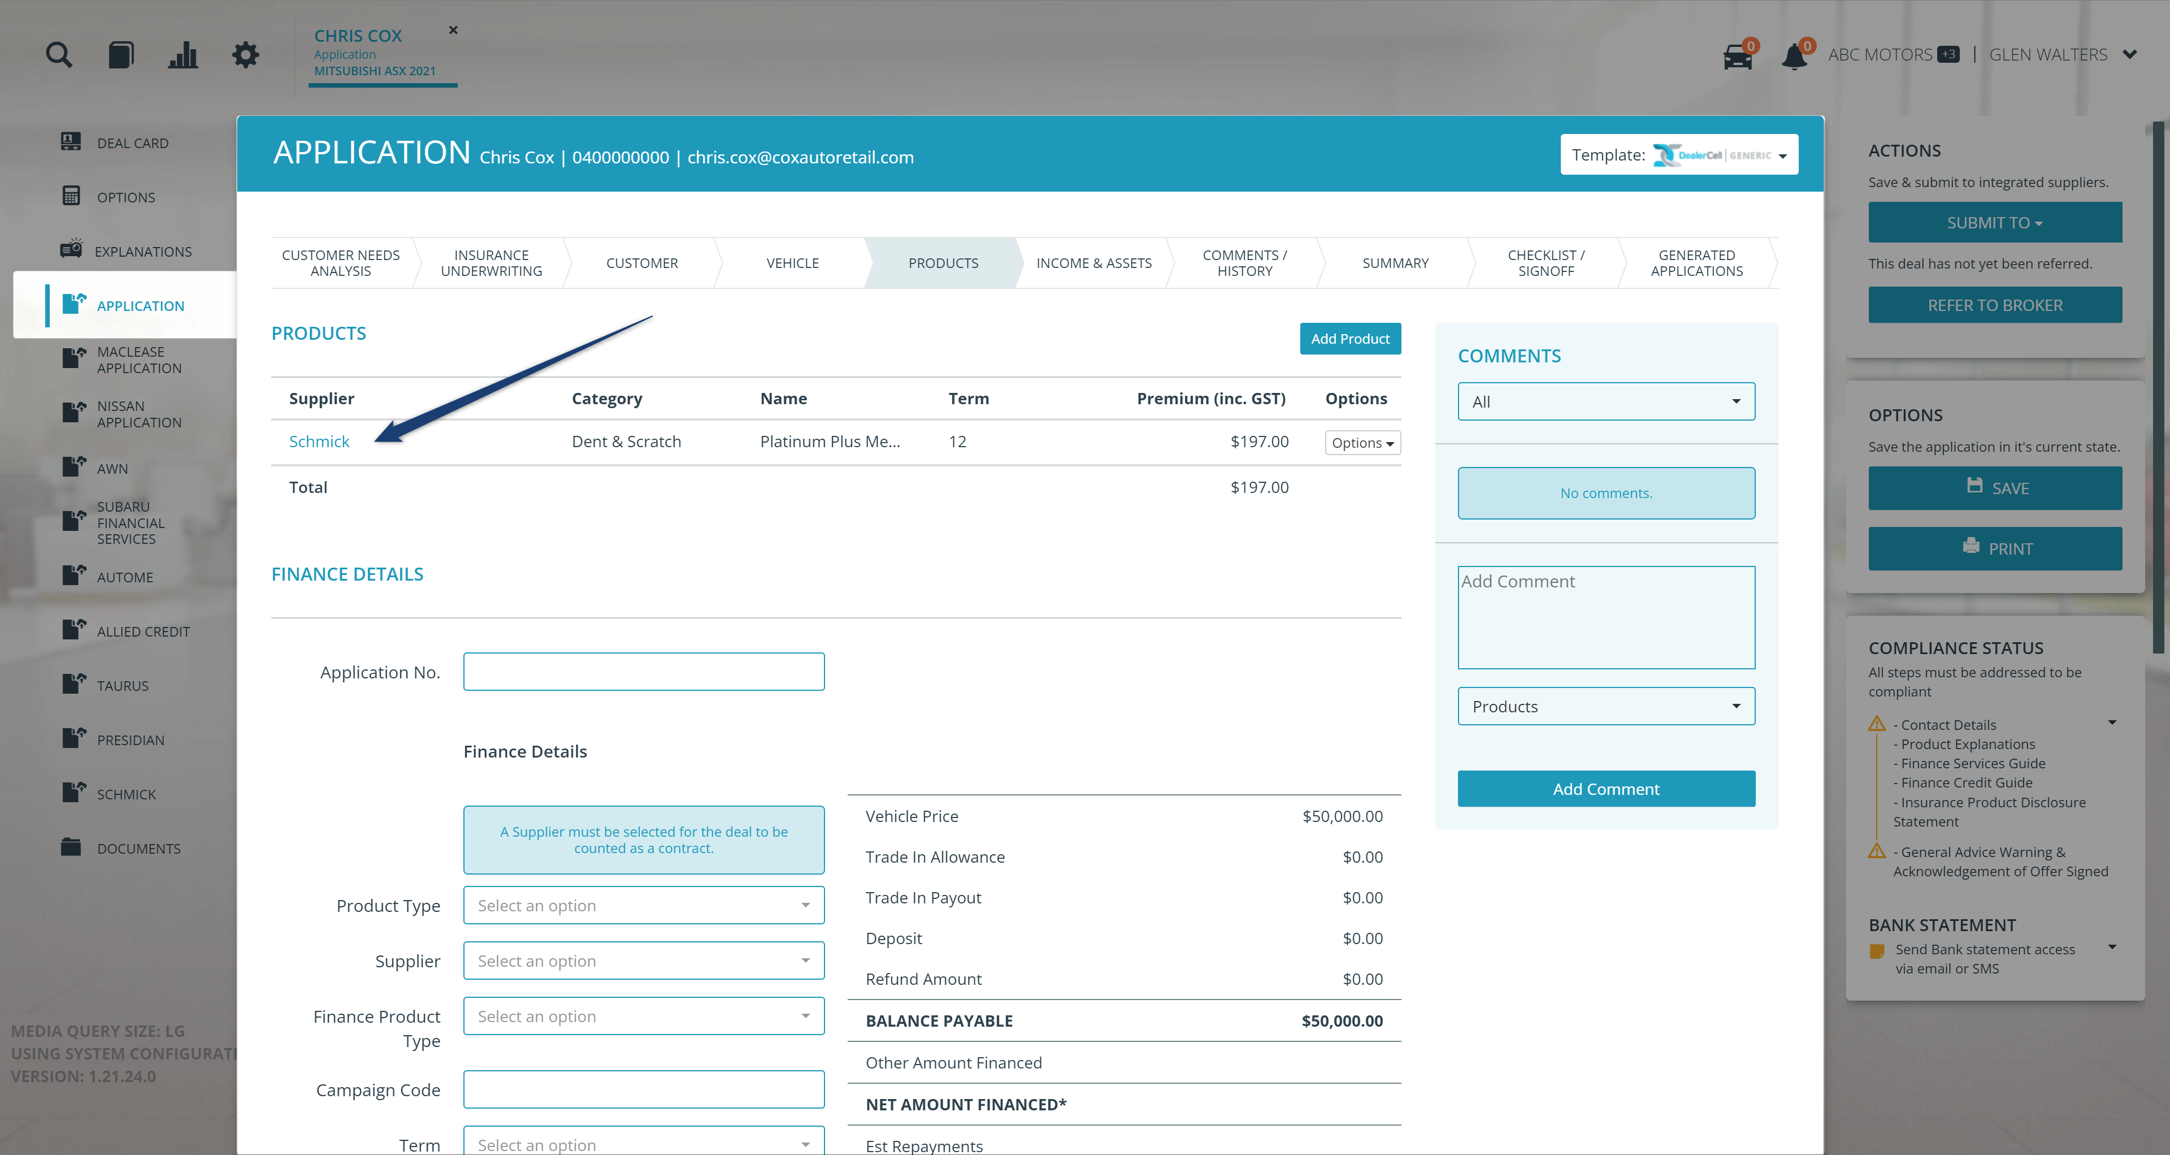Open Explanations in sidebar
2170x1155 pixels.
coord(125,251)
